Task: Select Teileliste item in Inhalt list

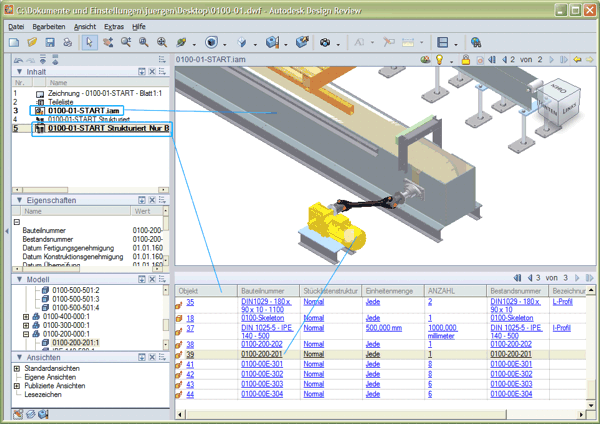Action: 60,102
